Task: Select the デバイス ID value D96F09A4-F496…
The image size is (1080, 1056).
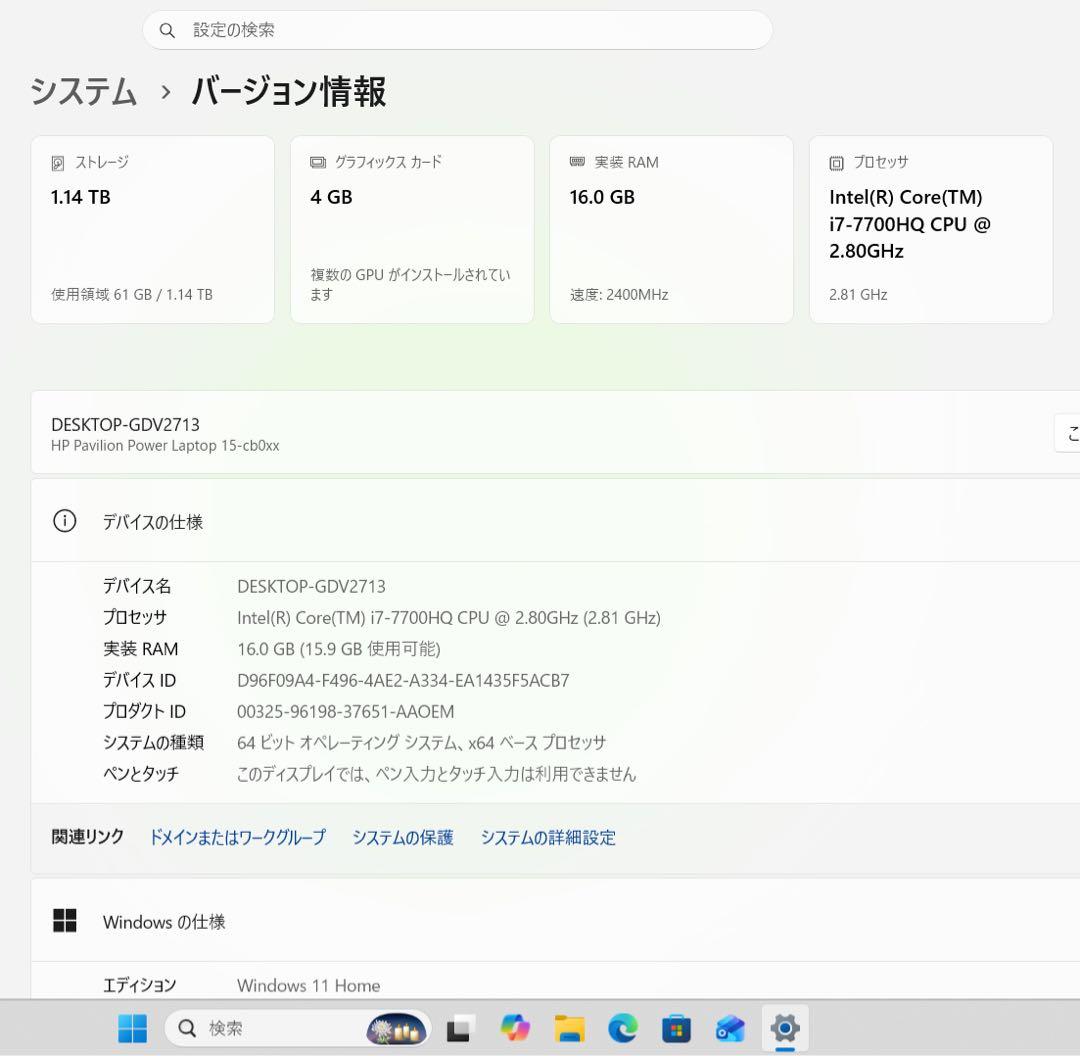Action: tap(403, 681)
